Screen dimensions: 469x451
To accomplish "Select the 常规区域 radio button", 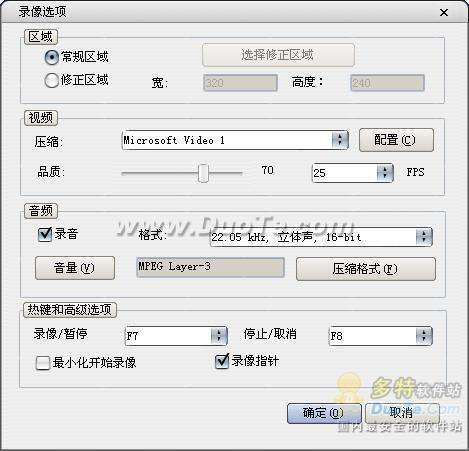I will click(51, 57).
